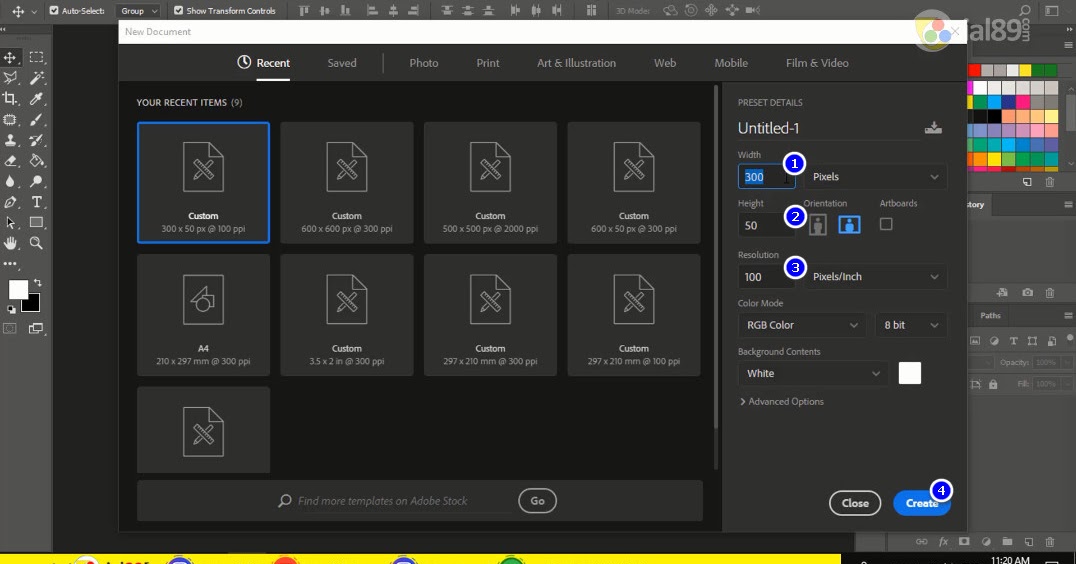Select the Crop tool
The image size is (1076, 564).
[10, 99]
